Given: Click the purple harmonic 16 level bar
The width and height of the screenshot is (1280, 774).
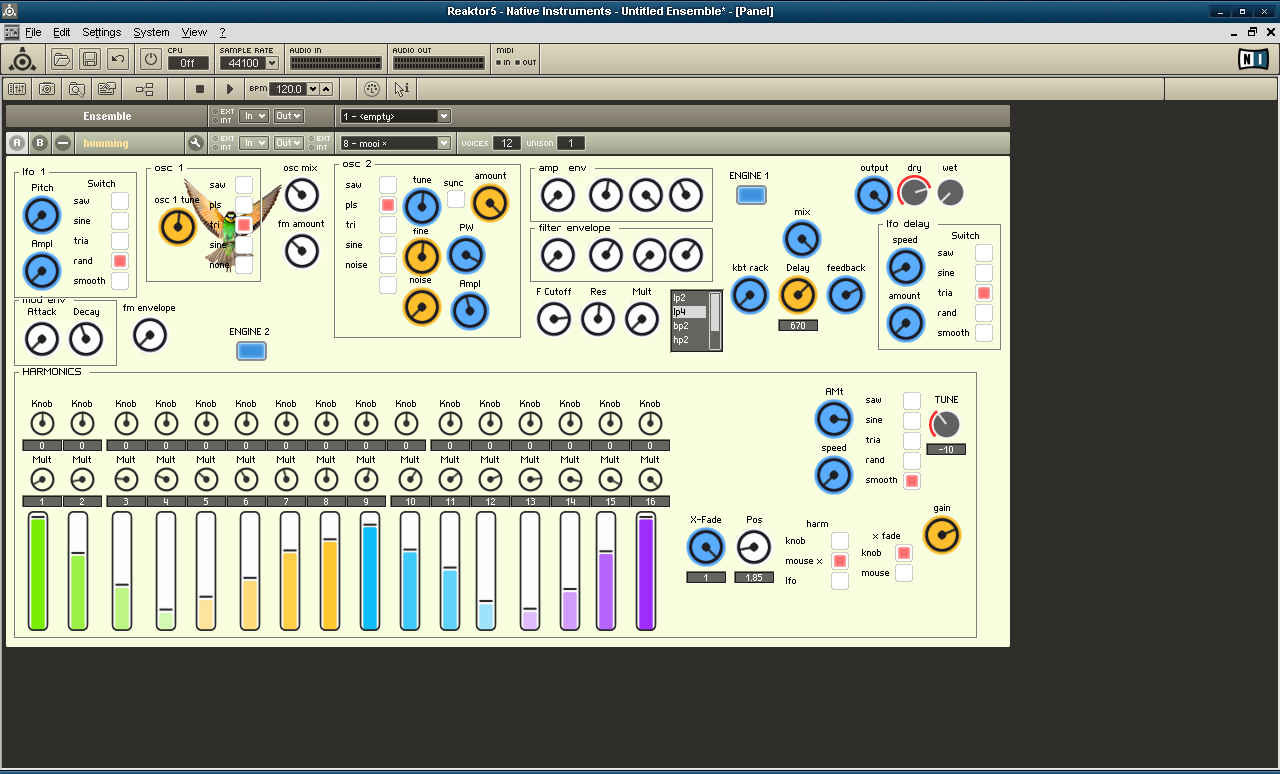Looking at the screenshot, I should (x=646, y=571).
